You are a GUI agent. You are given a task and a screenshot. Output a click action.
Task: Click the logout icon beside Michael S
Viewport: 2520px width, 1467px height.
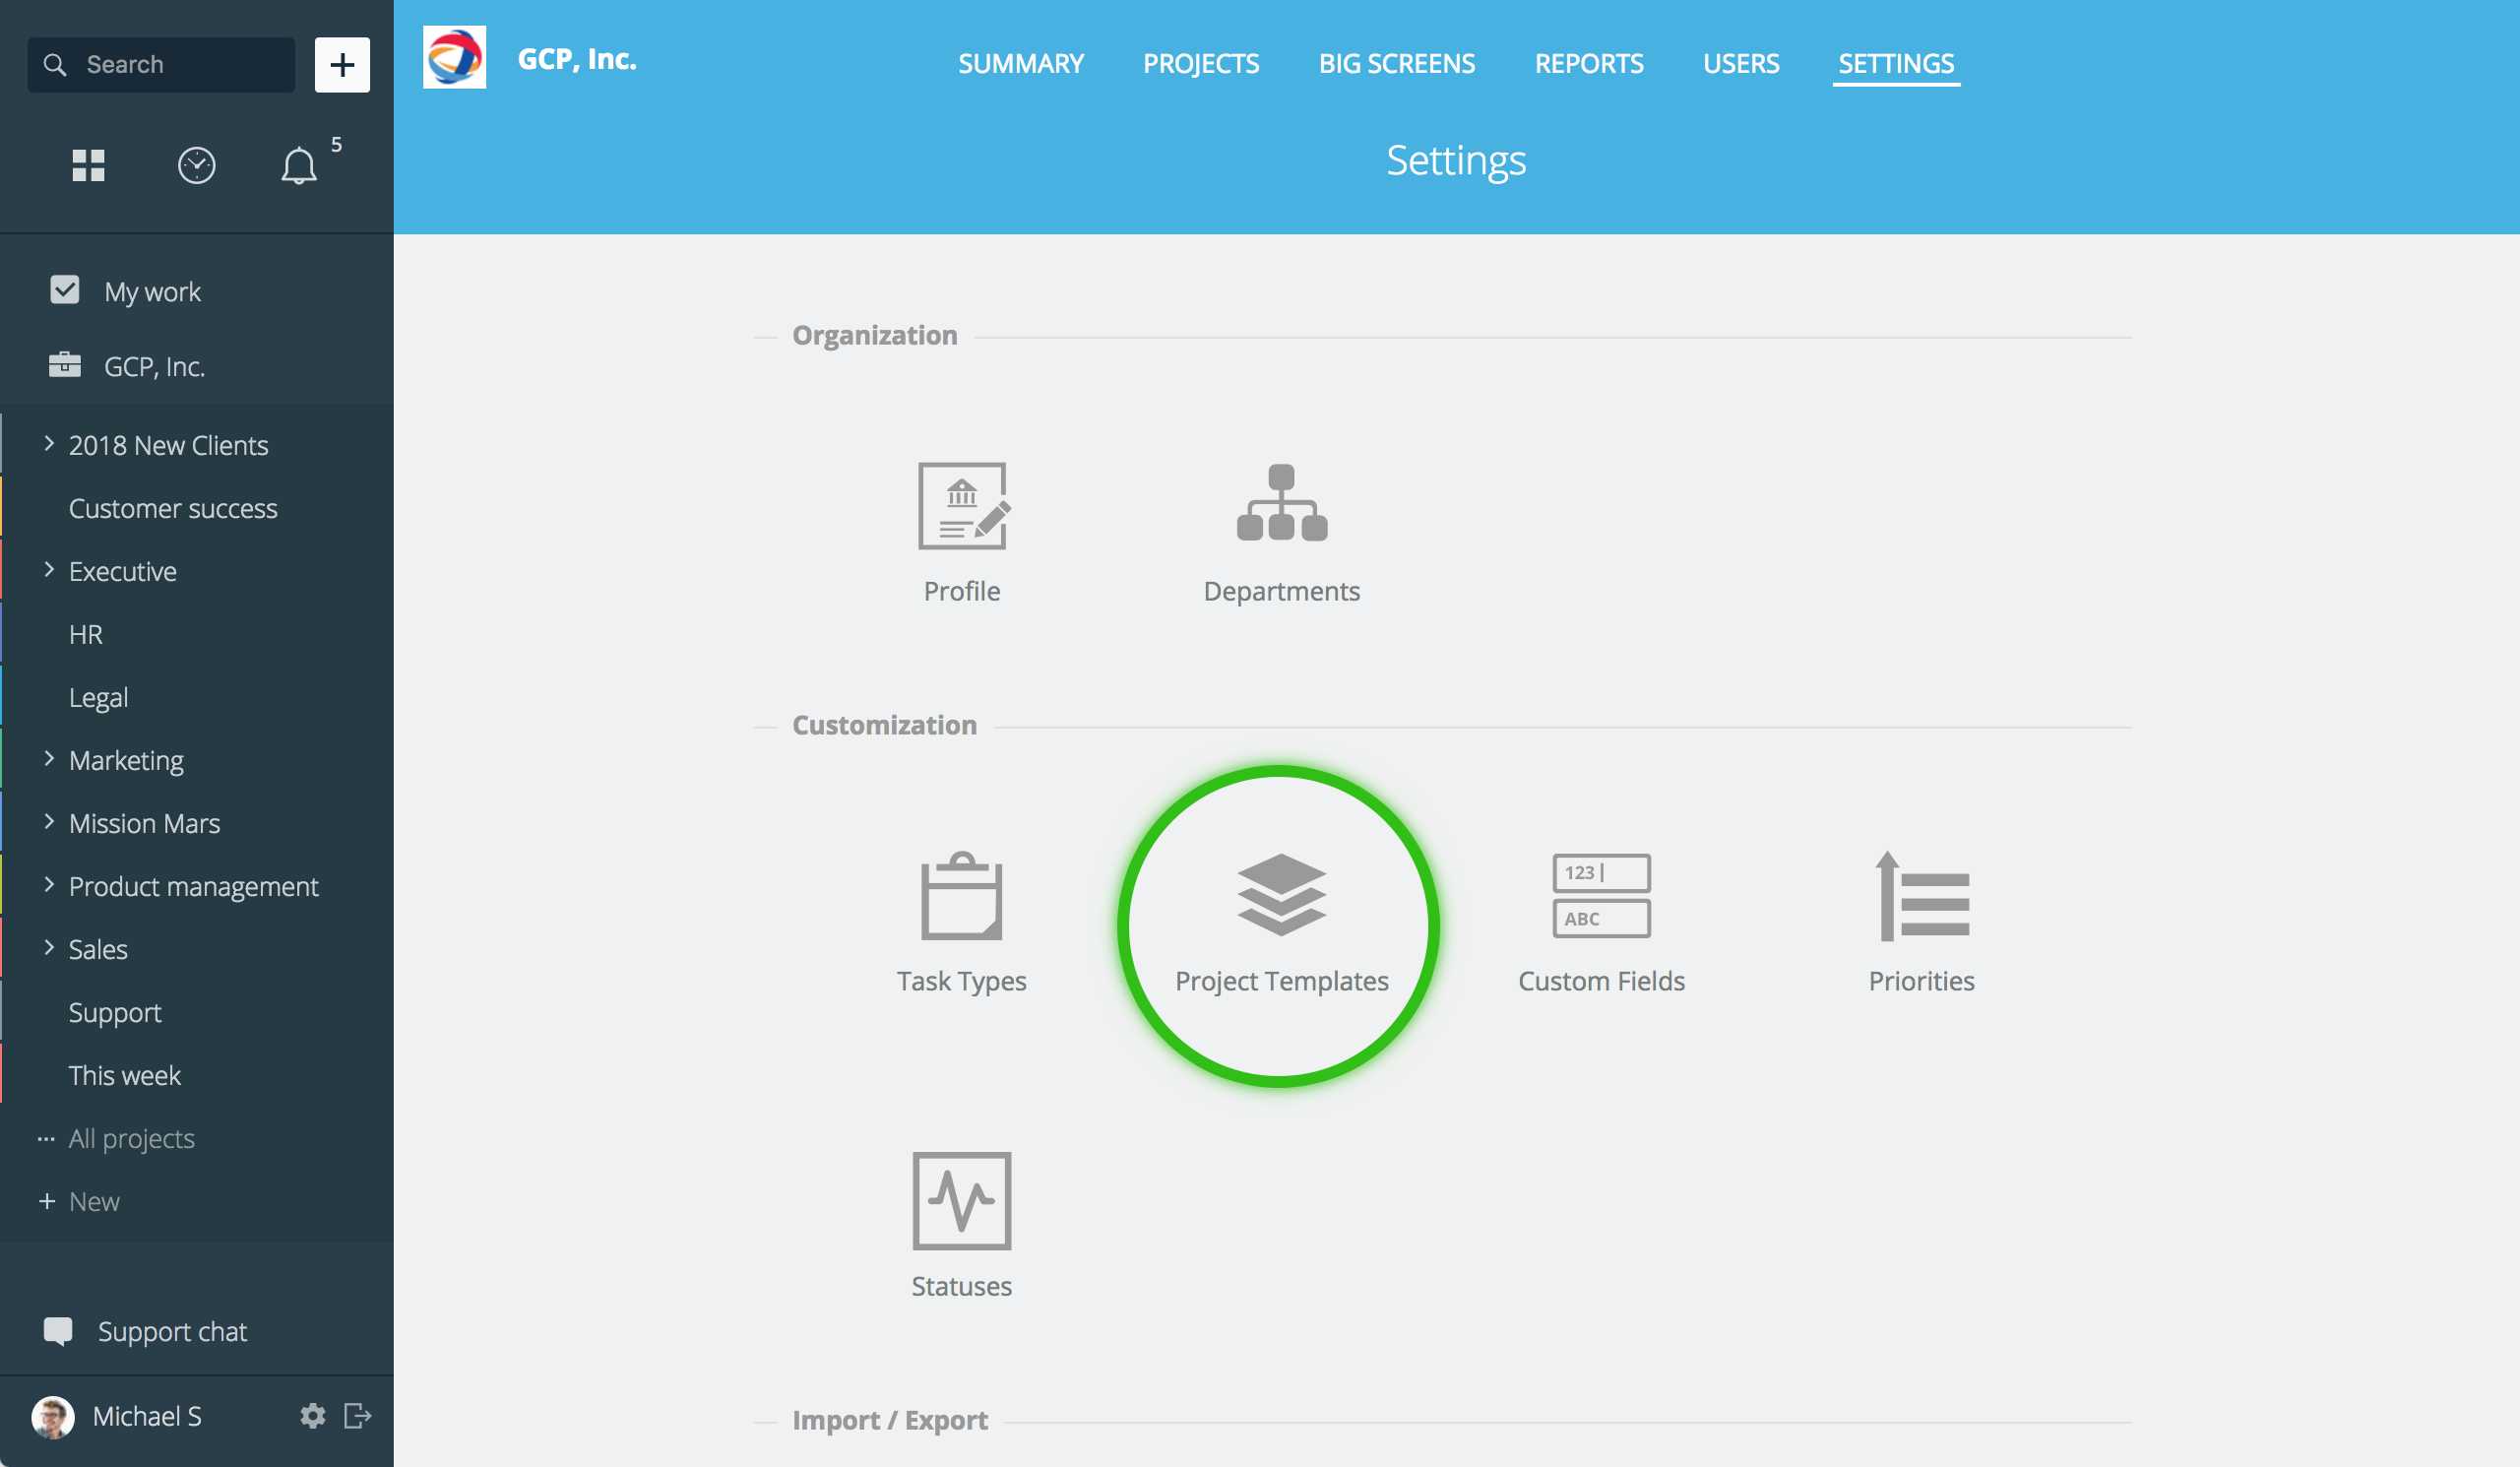(357, 1415)
